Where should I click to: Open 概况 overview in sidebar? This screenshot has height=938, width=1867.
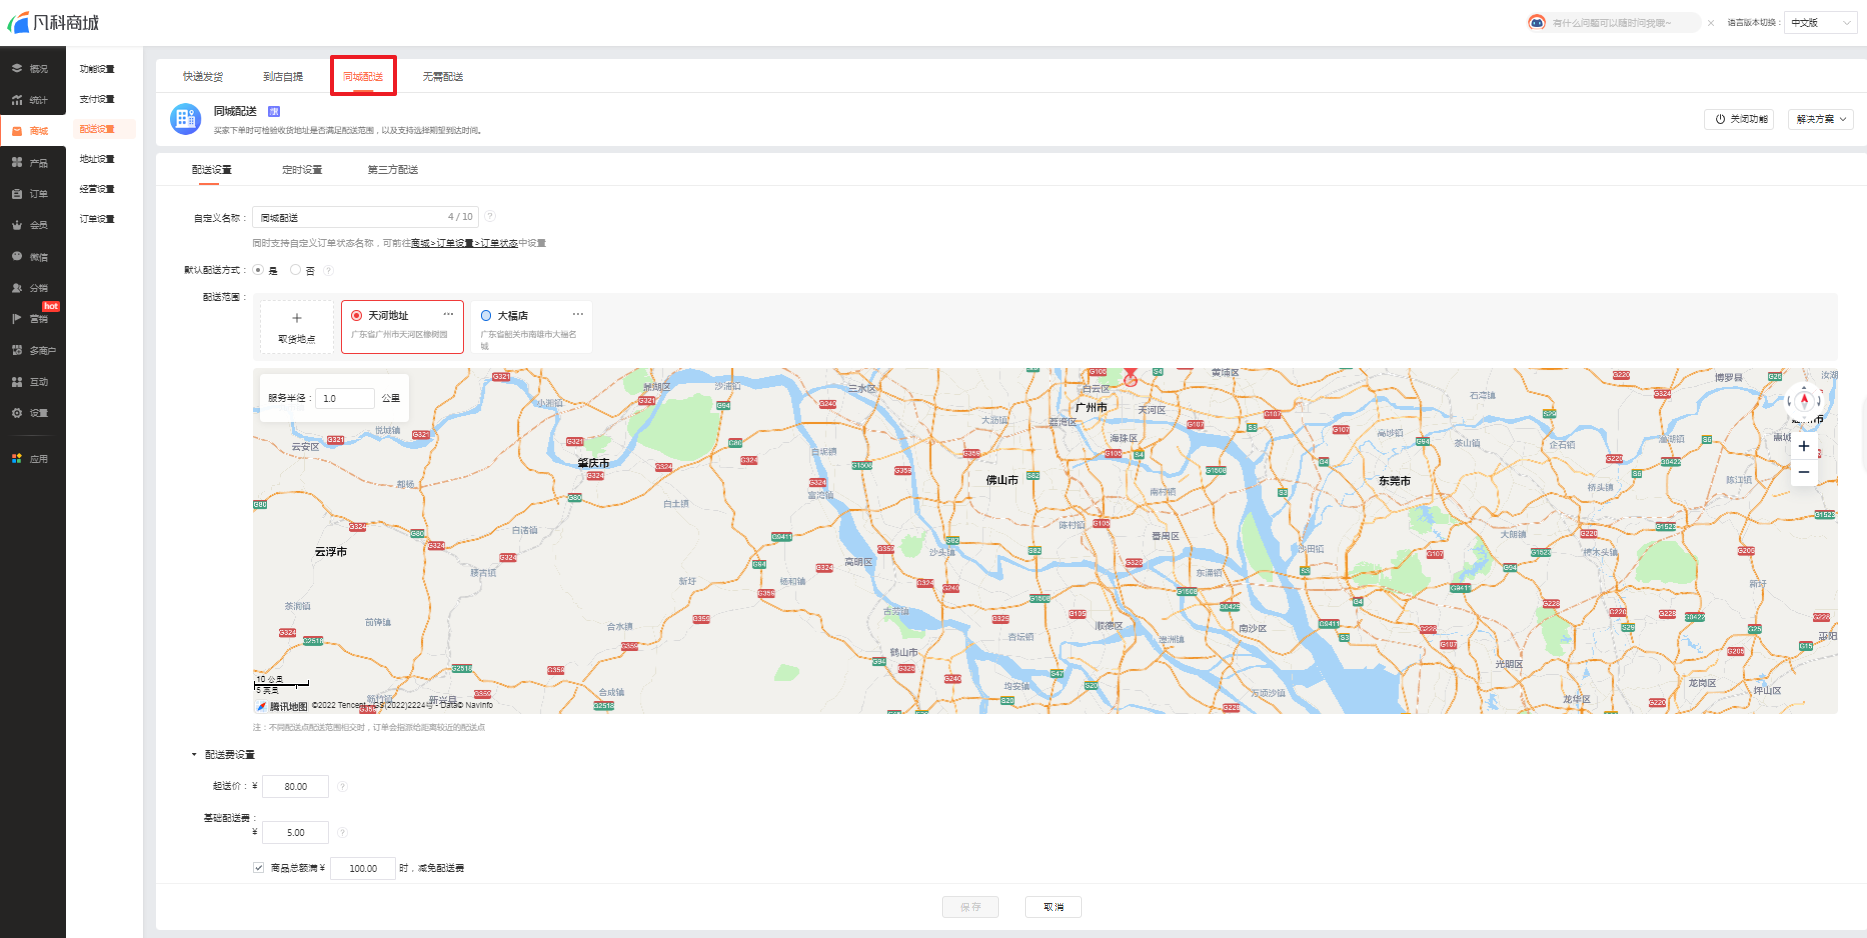pos(32,69)
